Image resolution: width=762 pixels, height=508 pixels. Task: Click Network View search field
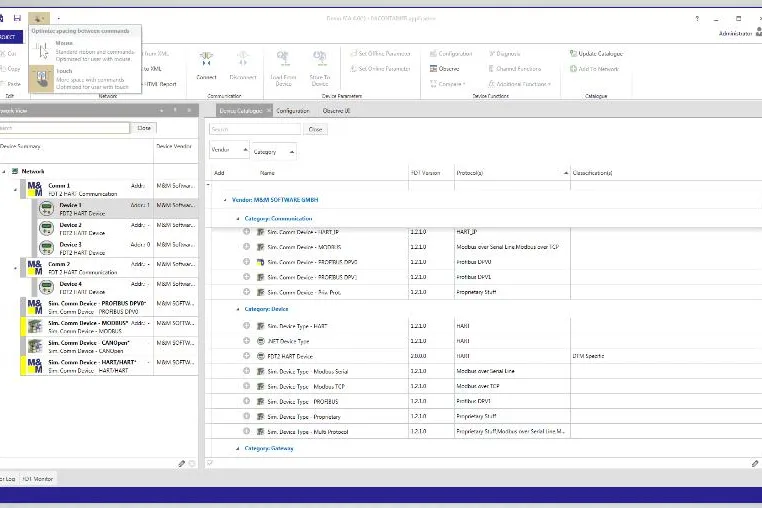point(64,128)
